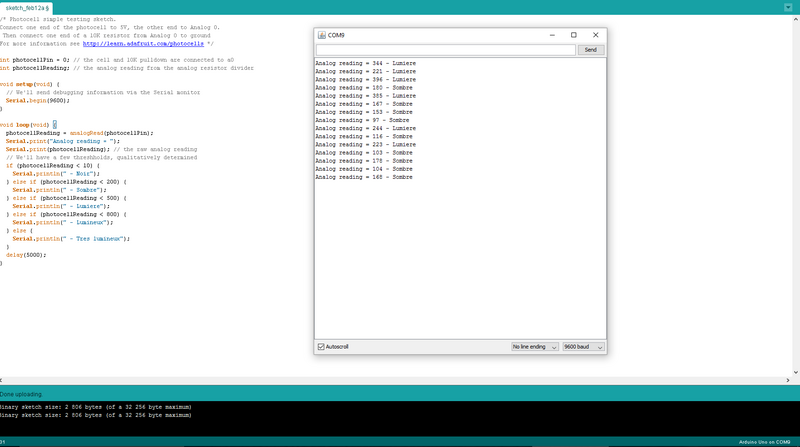Focus the serial monitor message input field

click(446, 49)
